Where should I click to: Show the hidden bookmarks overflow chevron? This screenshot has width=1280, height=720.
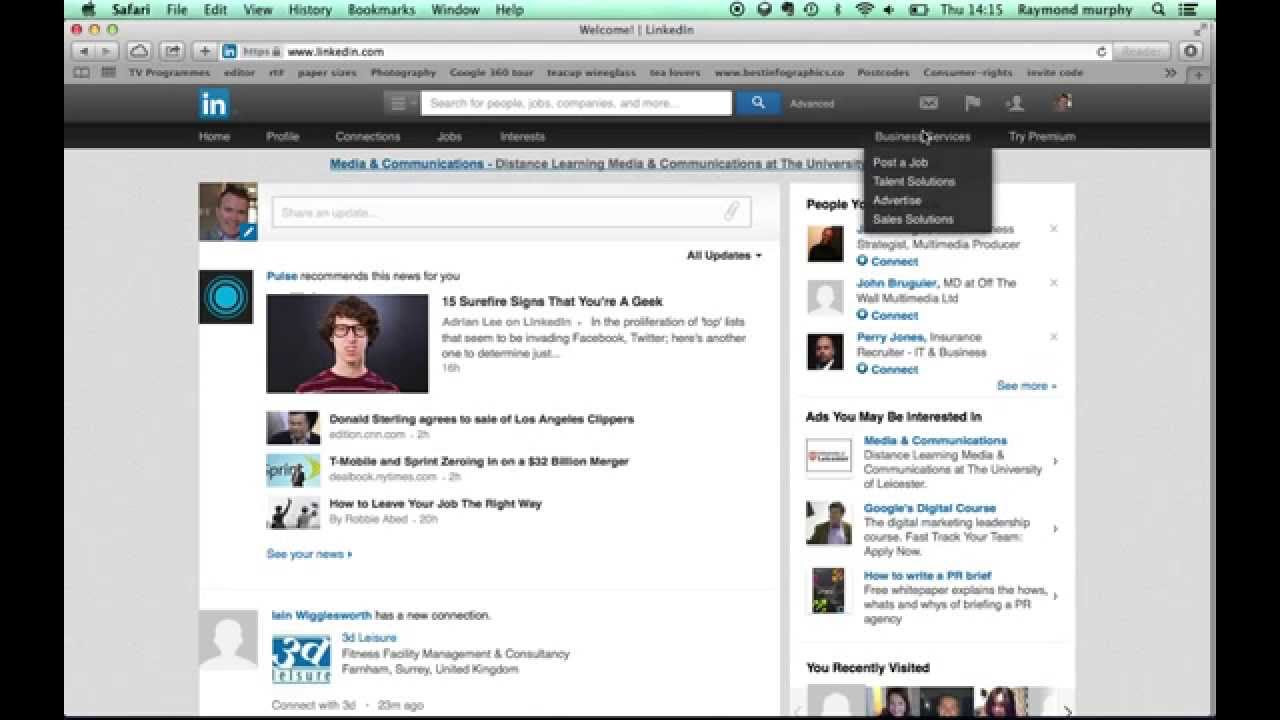(x=1170, y=72)
